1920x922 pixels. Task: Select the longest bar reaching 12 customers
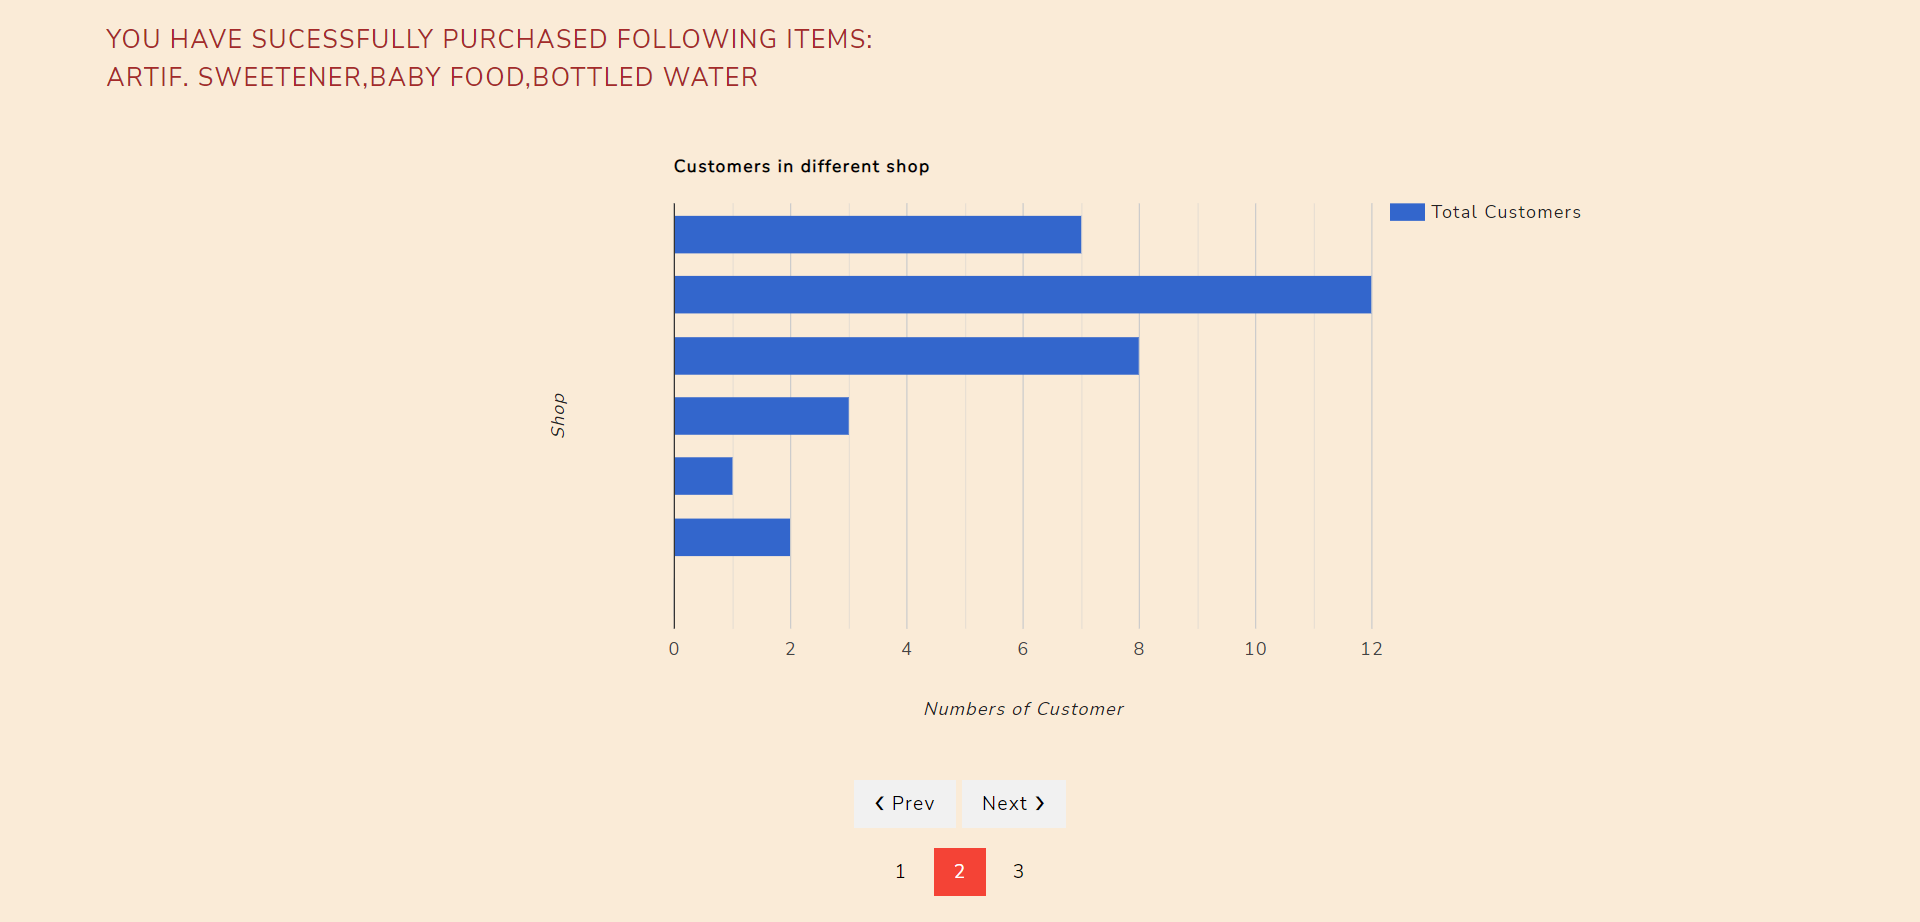click(x=1020, y=295)
